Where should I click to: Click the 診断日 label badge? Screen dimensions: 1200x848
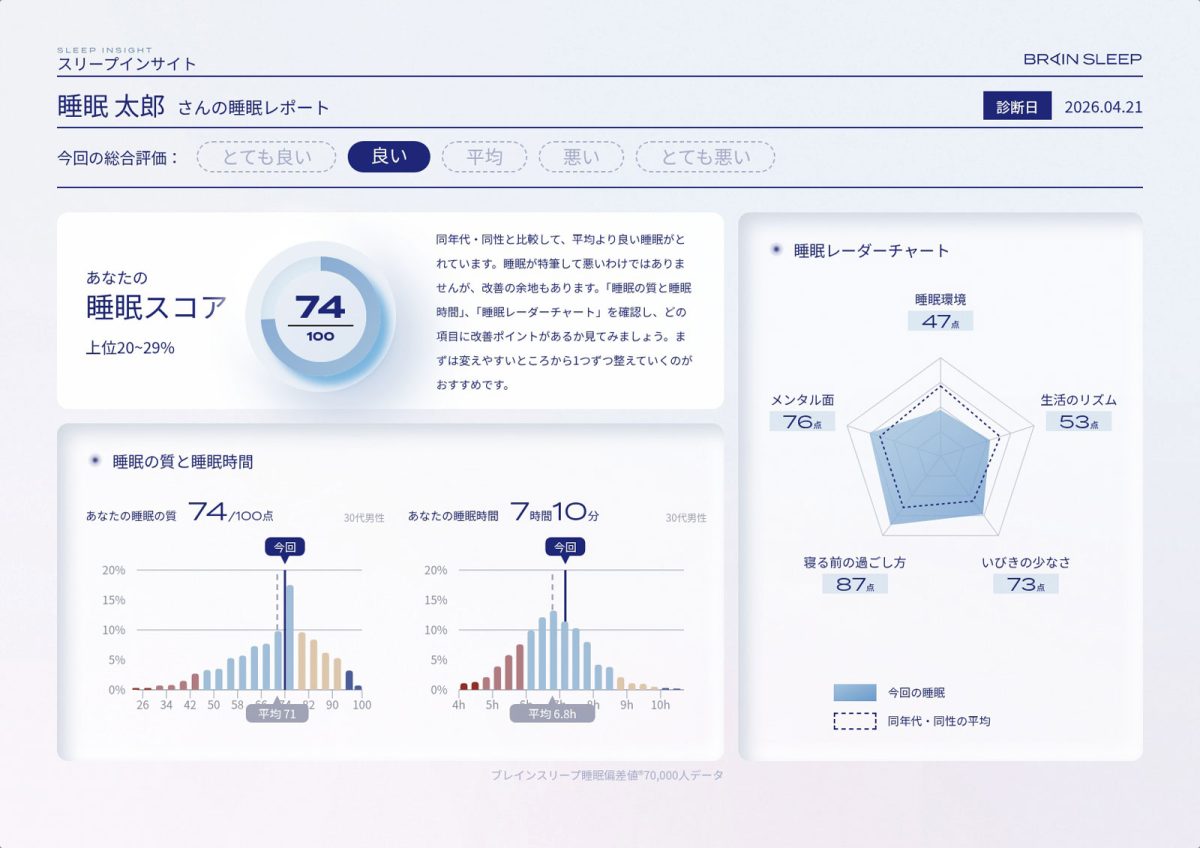(1017, 107)
